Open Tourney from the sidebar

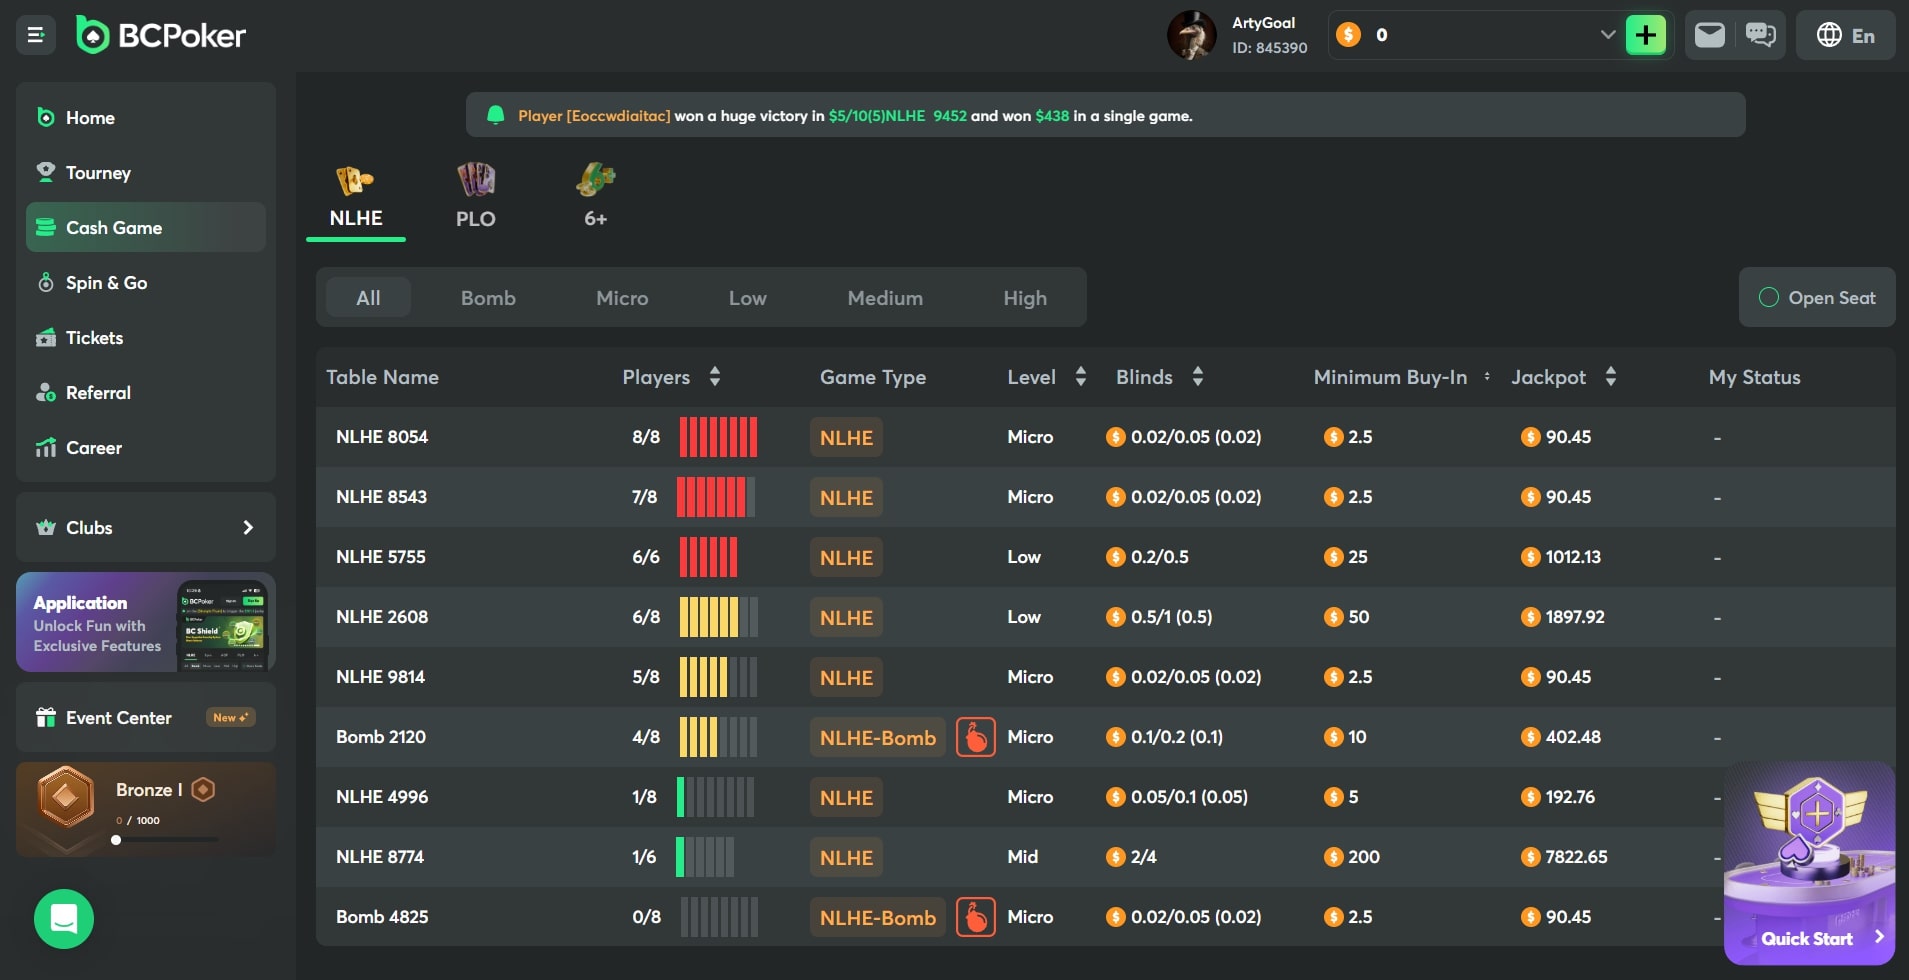point(98,173)
